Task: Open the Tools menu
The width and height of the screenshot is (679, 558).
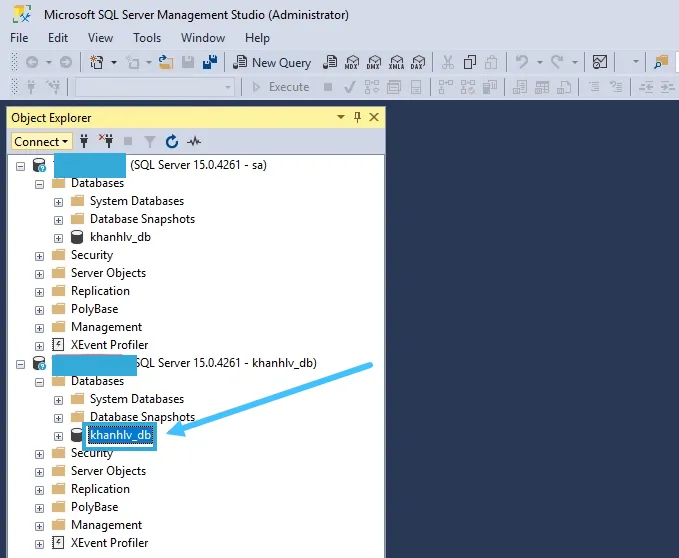Action: [147, 38]
